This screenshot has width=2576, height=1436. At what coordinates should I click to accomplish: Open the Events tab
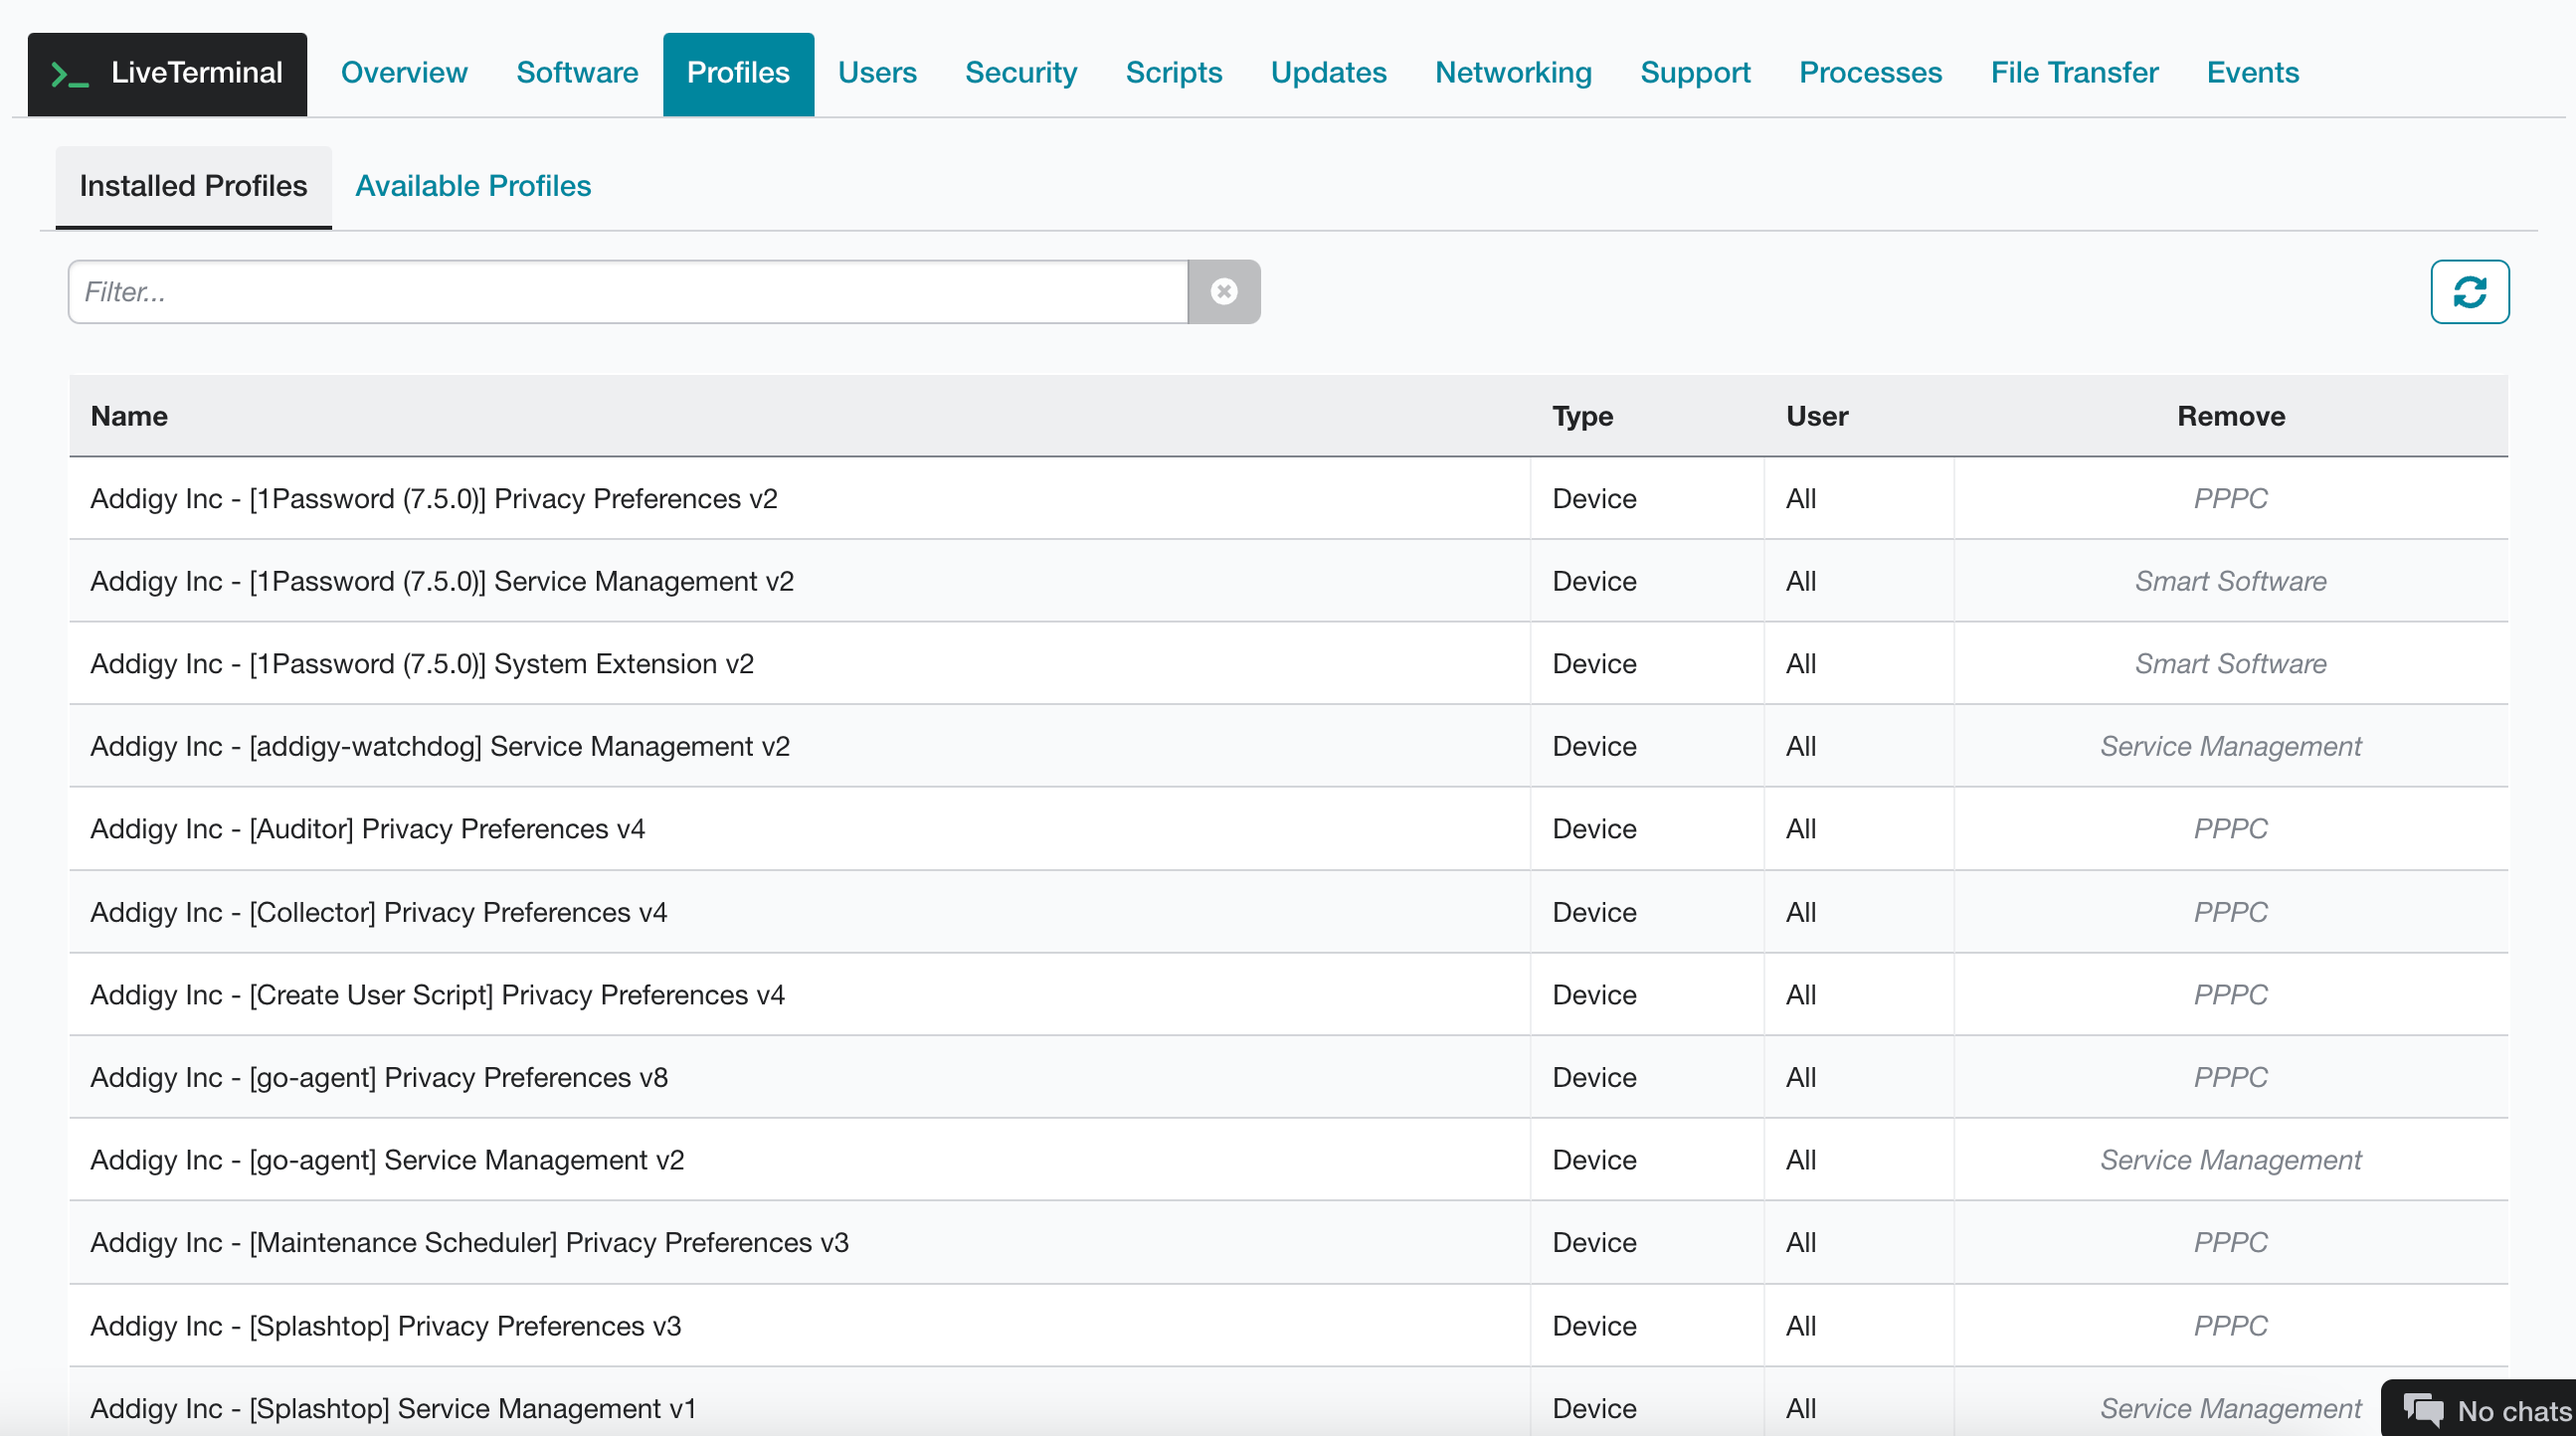tap(2252, 73)
